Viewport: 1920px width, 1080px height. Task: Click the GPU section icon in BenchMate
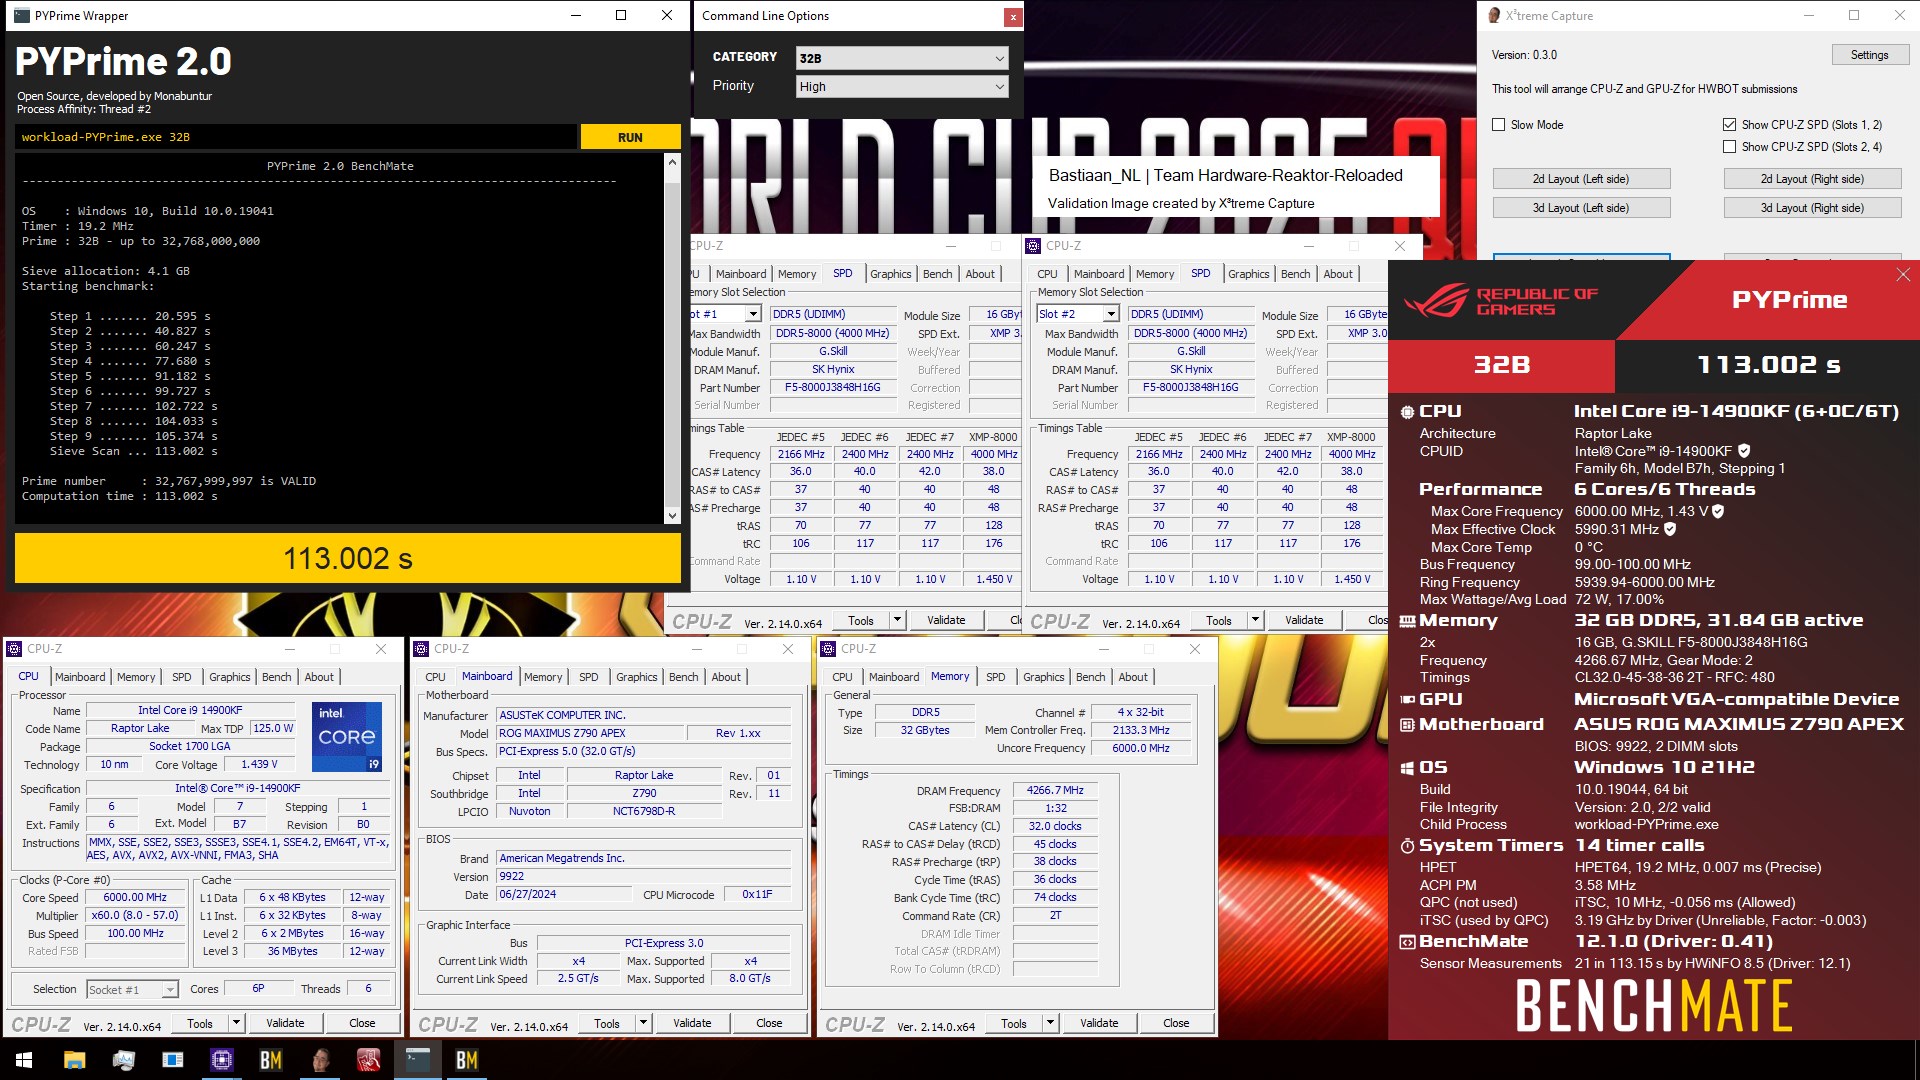pyautogui.click(x=1407, y=700)
